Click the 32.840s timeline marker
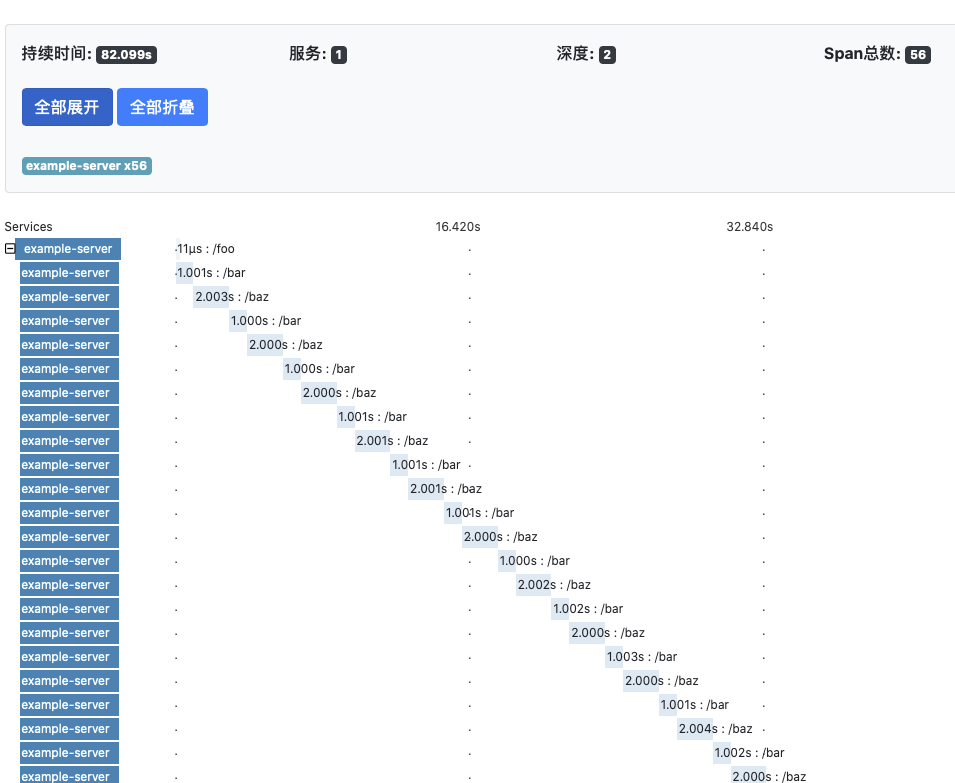Image resolution: width=955 pixels, height=783 pixels. coord(749,227)
